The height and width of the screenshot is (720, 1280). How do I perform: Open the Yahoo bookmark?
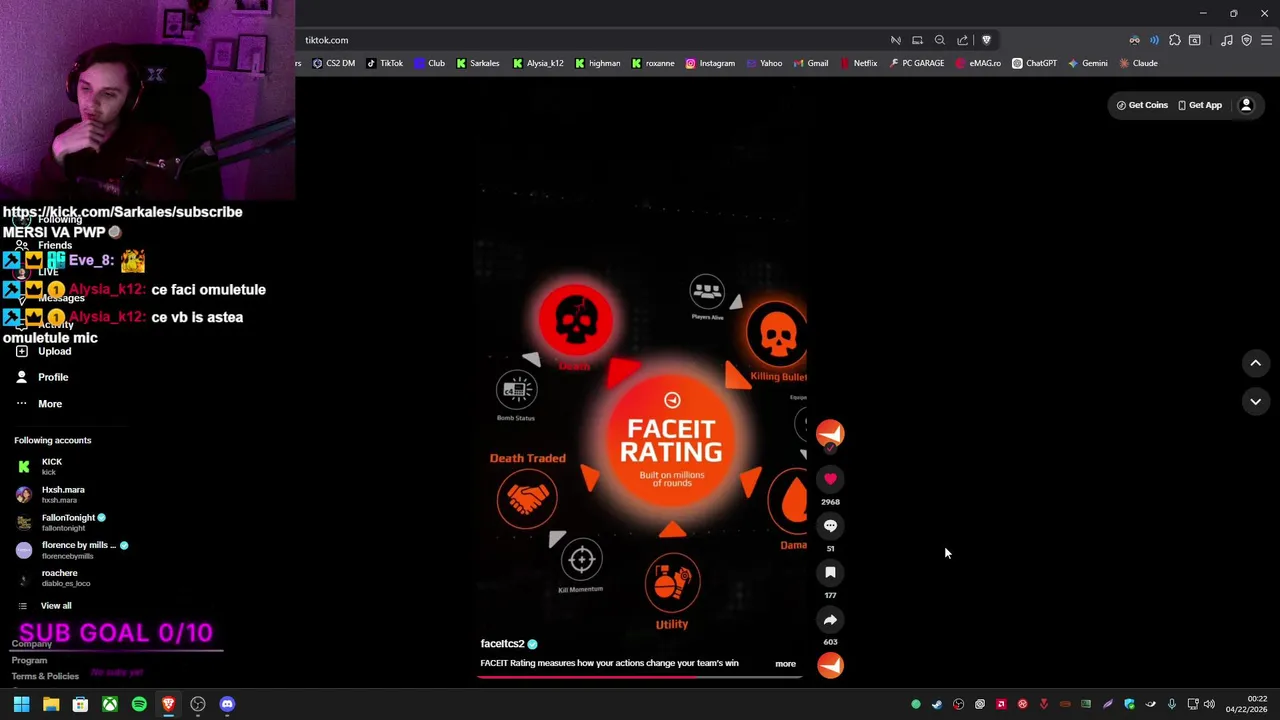pyautogui.click(x=764, y=63)
